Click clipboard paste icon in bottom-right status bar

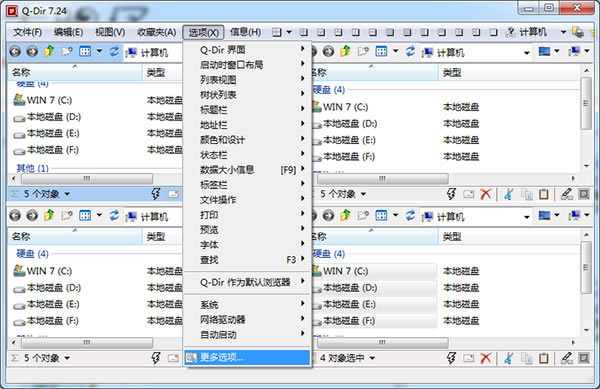544,358
